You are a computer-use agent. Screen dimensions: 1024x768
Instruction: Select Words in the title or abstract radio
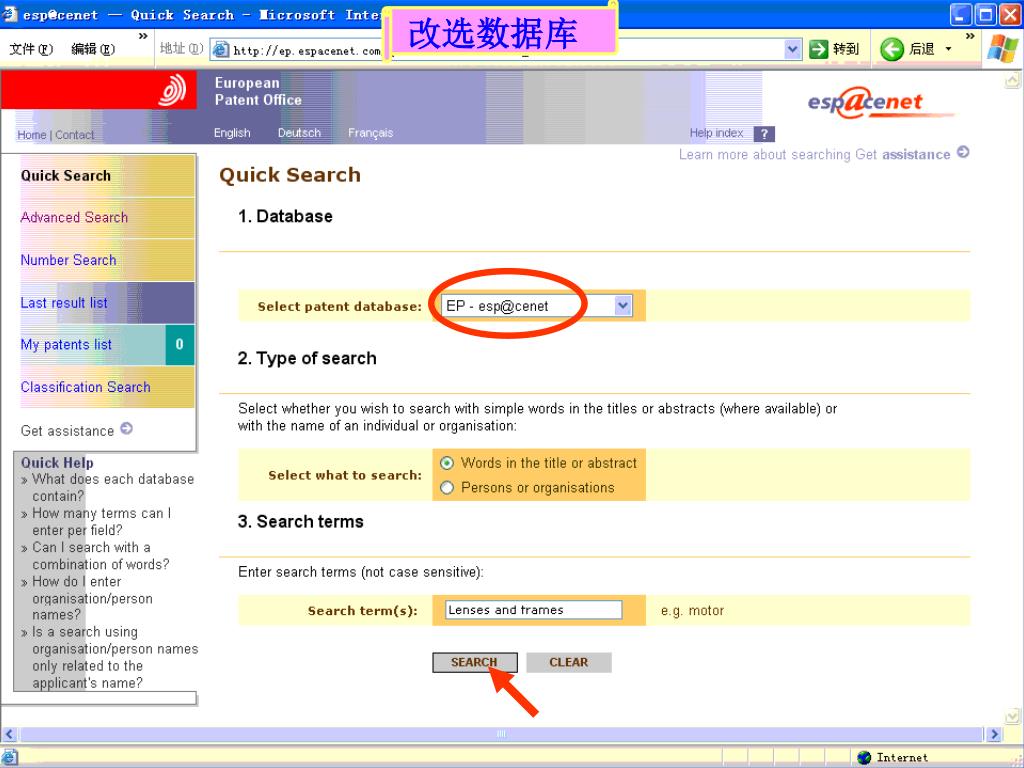pyautogui.click(x=447, y=463)
